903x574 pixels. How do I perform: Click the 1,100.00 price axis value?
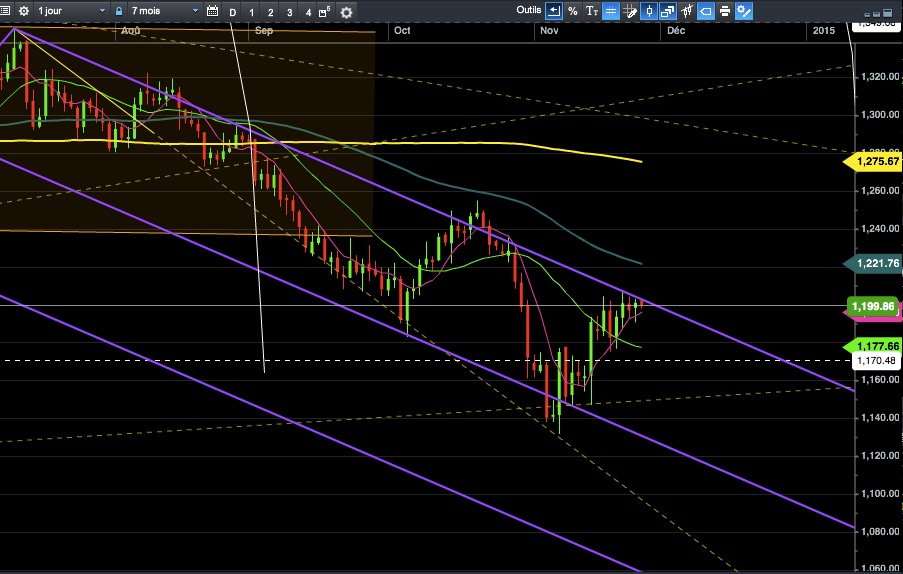coord(879,494)
